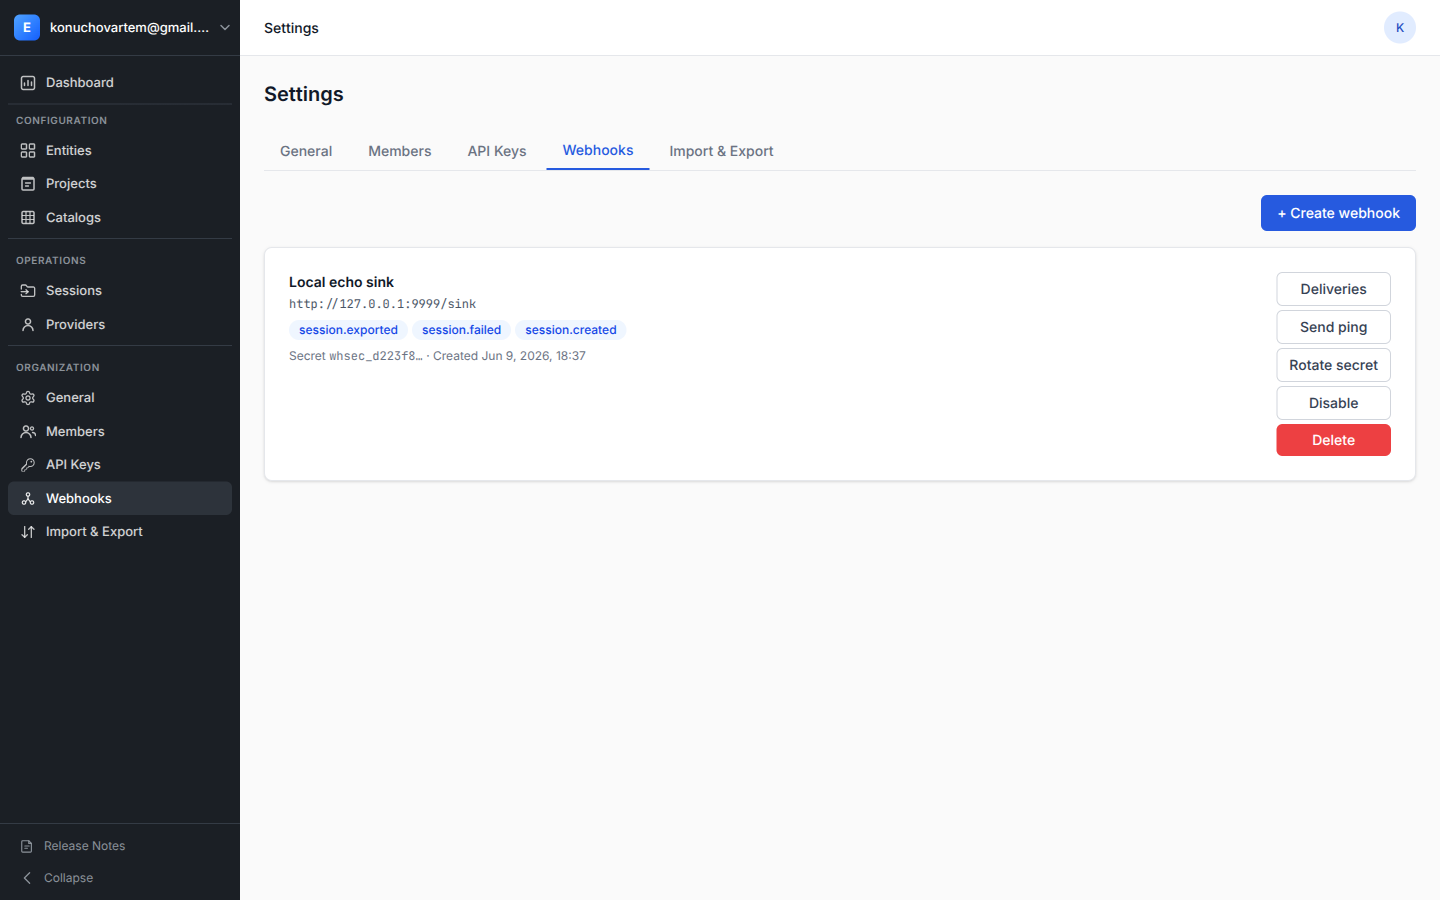
Task: Click the gear icon beside organization General
Action: point(28,398)
